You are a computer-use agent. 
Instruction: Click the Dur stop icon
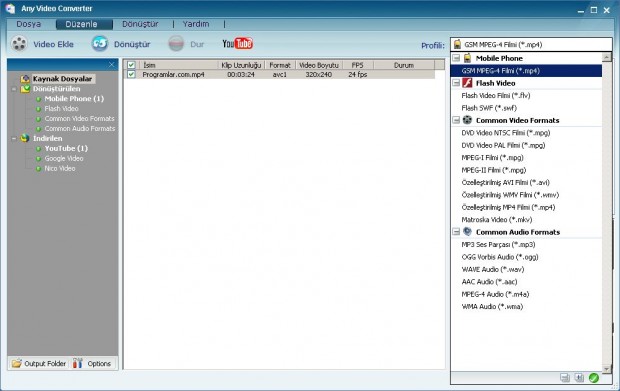click(x=176, y=43)
